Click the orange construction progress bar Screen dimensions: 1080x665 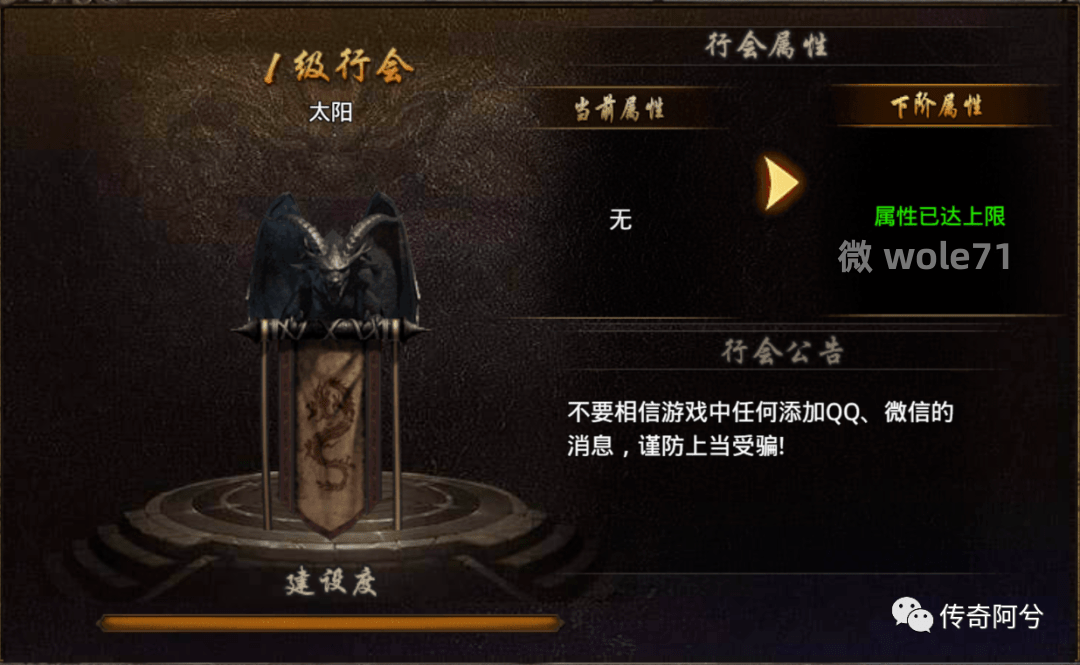331,624
